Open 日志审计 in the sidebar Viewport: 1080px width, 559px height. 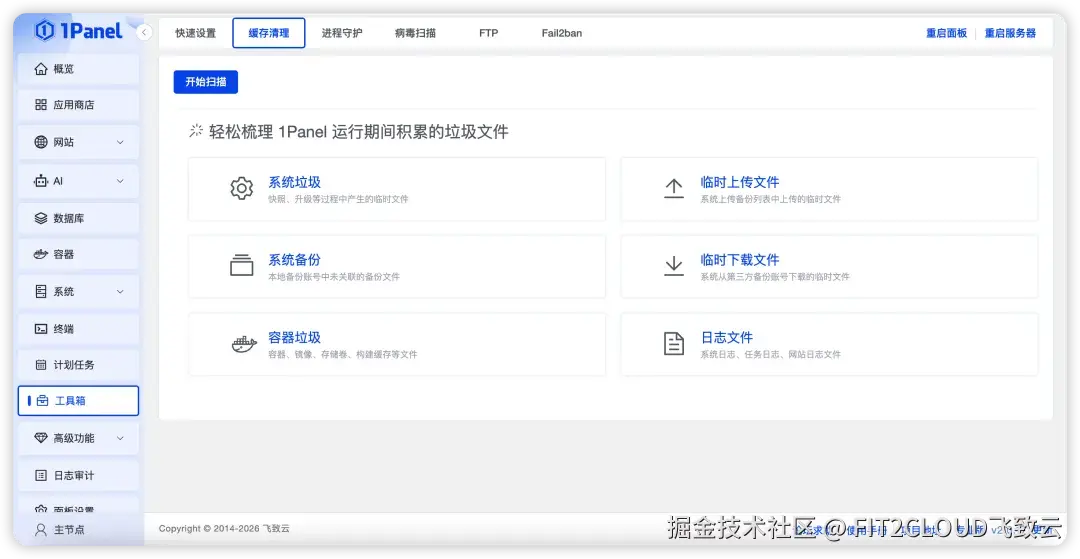[78, 475]
